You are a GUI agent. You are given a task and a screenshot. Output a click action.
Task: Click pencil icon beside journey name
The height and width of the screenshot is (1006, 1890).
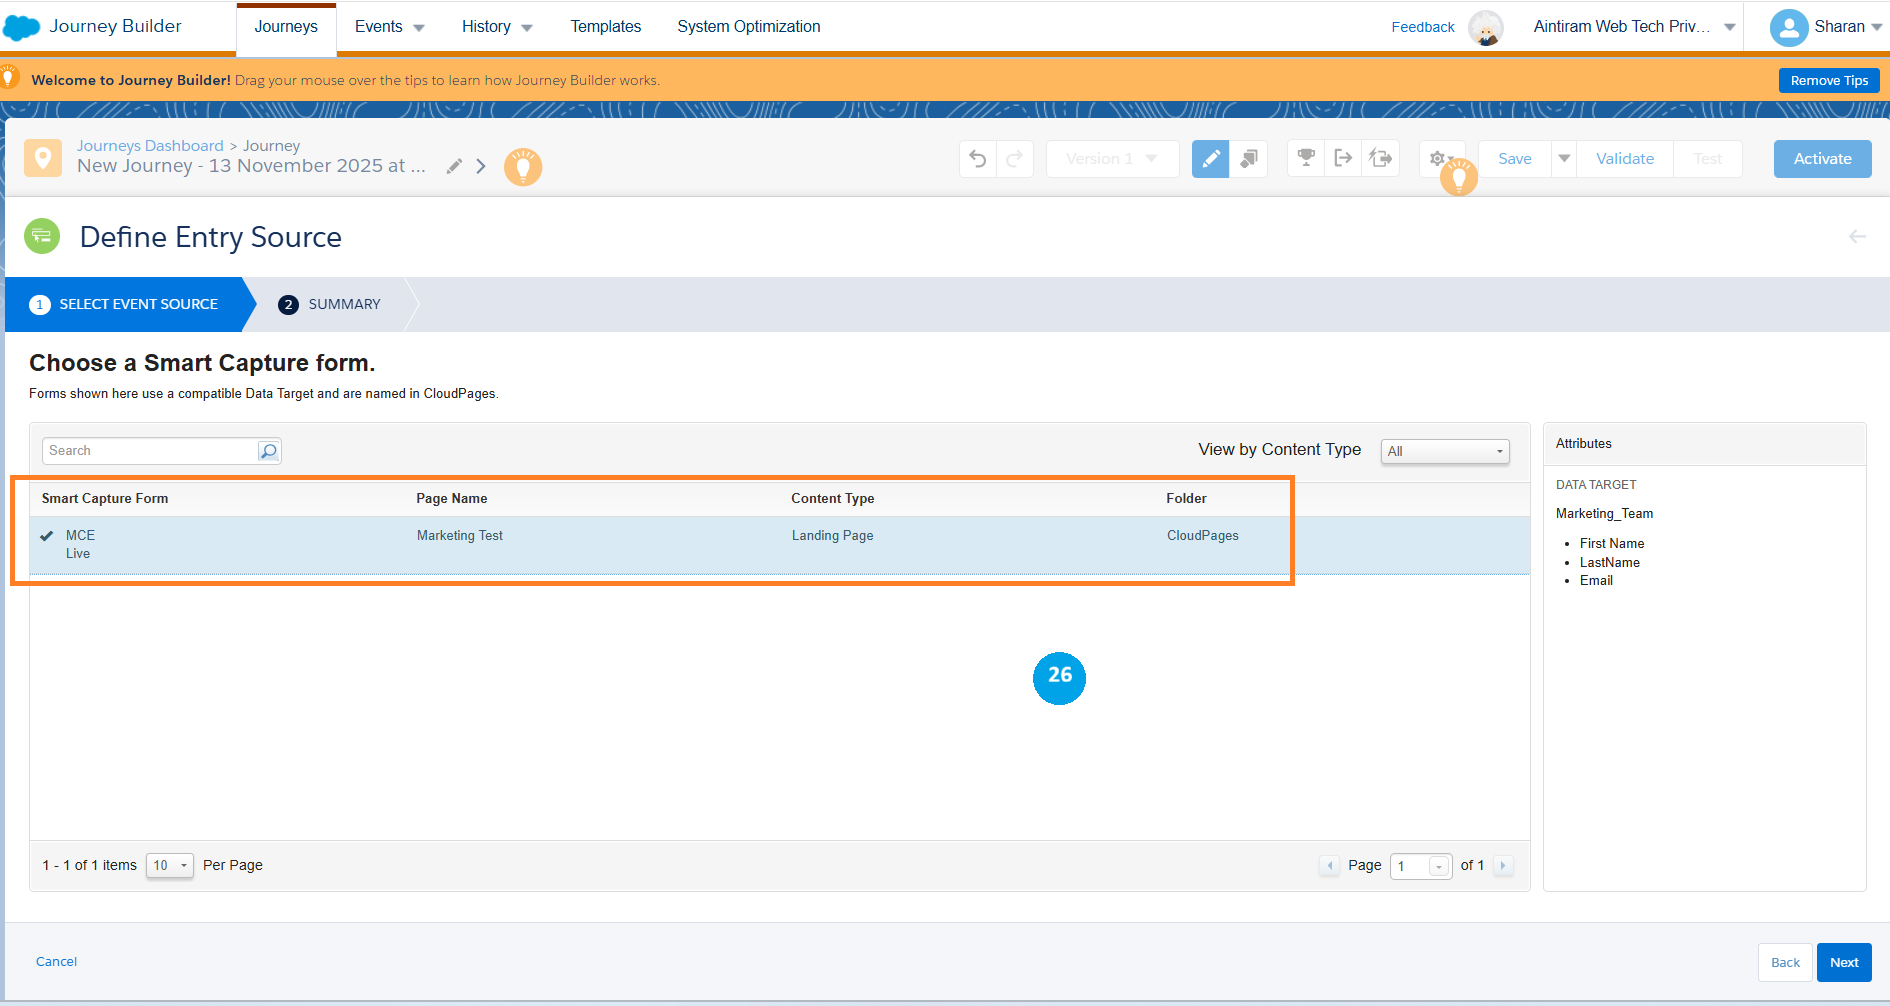(454, 166)
